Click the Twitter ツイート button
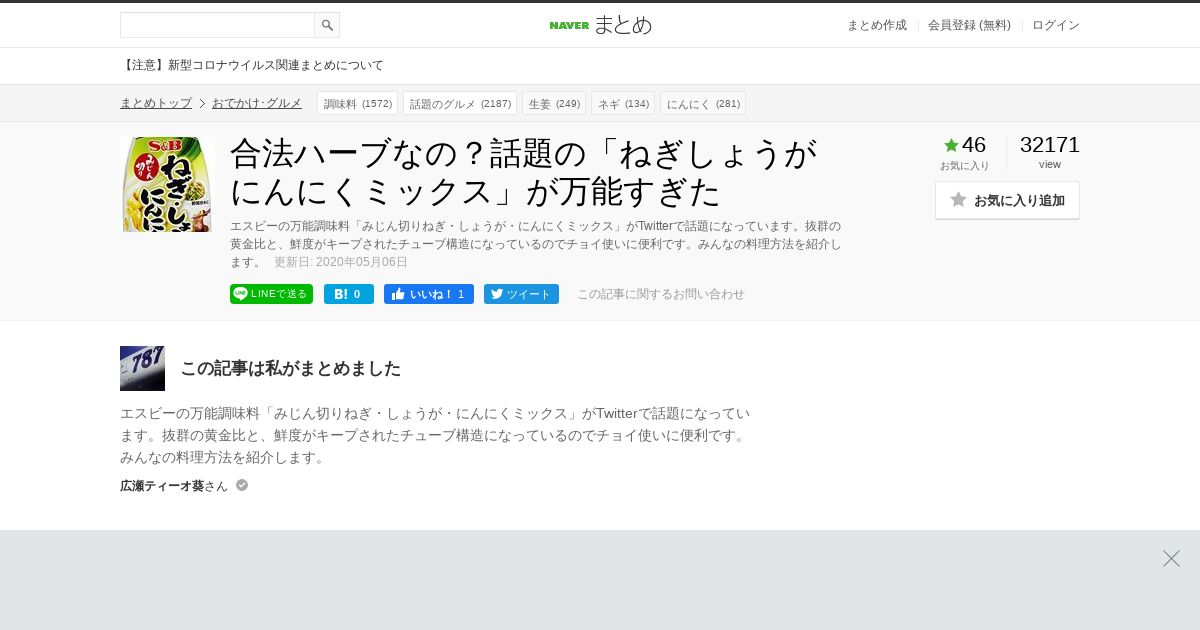Viewport: 1200px width, 630px height. coord(521,294)
